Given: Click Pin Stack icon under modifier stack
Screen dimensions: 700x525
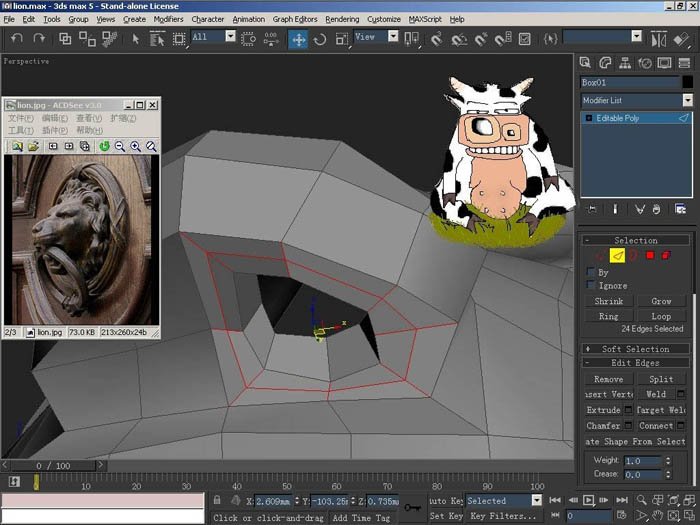Looking at the screenshot, I should [592, 209].
